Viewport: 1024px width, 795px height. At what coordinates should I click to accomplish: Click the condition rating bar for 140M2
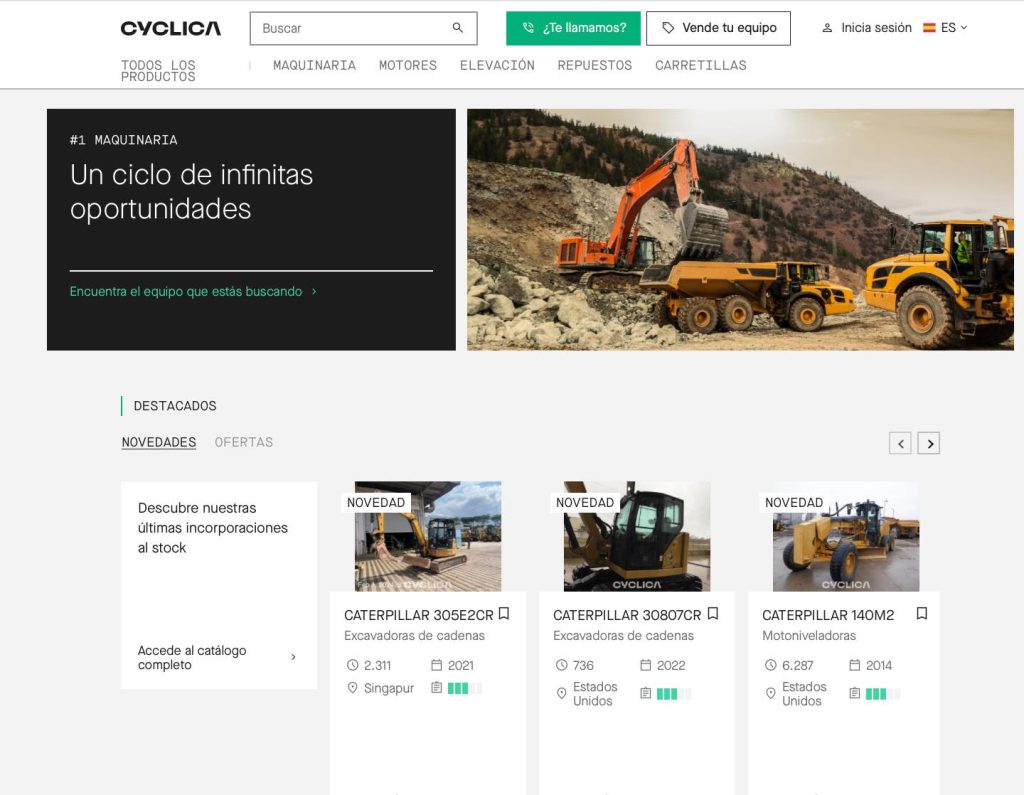883,694
